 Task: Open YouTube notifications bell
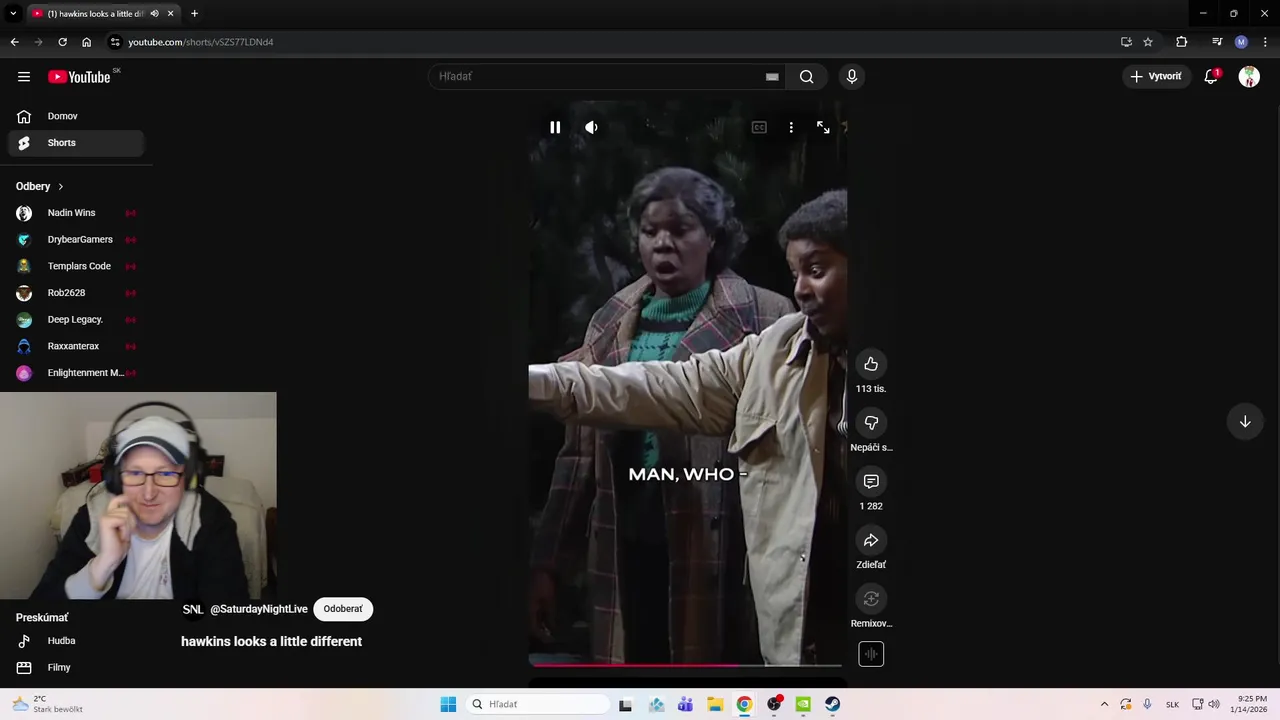tap(1211, 77)
